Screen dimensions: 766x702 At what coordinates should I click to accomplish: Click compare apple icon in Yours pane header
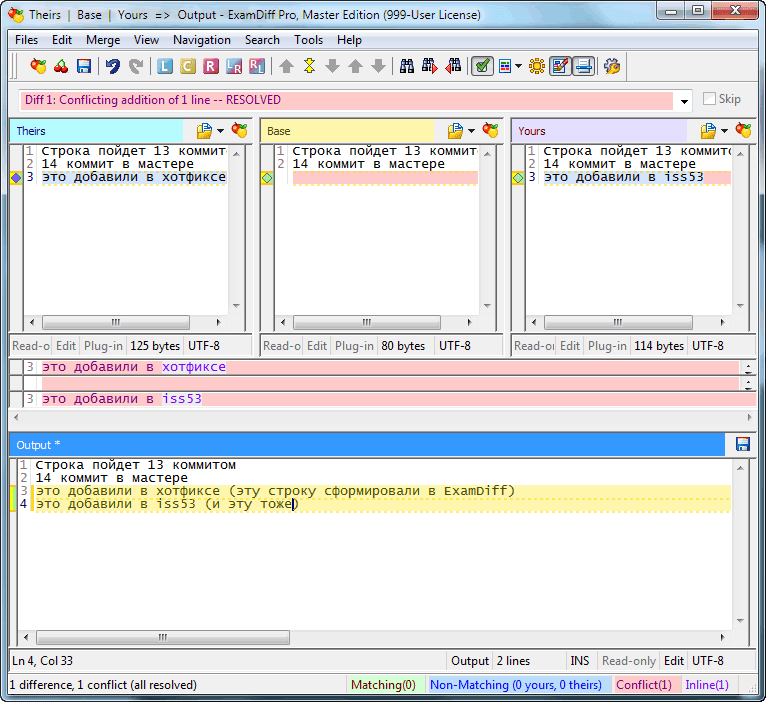(744, 130)
